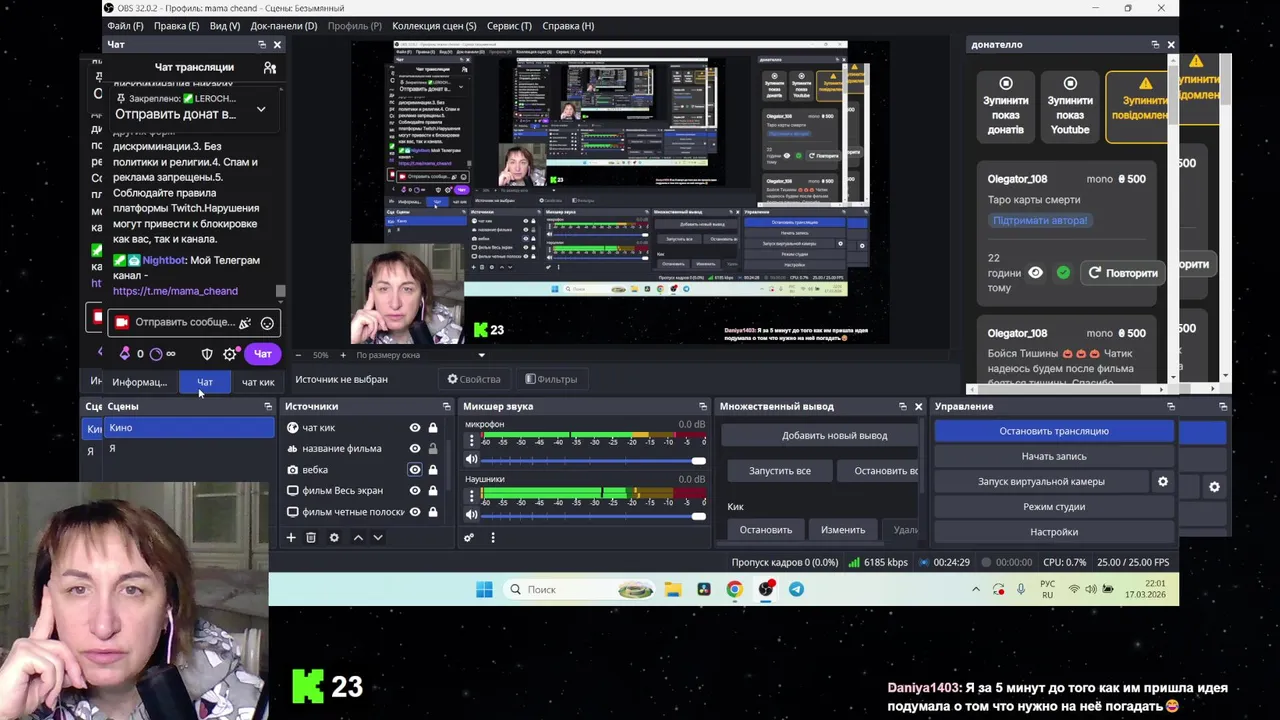Open source properties gear in Источники toolbar

[334, 537]
